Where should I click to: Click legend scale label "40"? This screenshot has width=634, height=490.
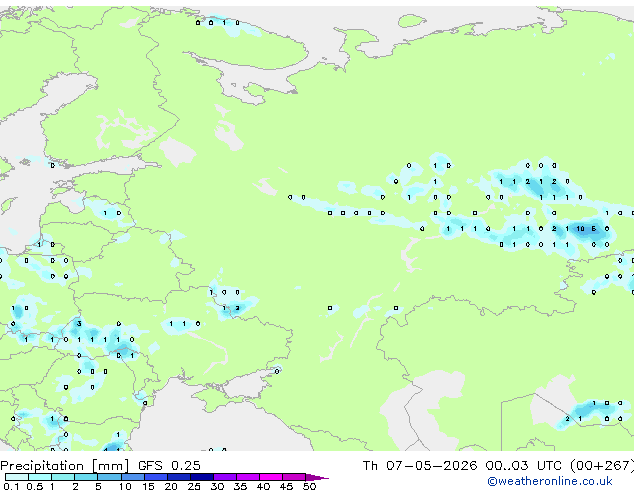(263, 486)
